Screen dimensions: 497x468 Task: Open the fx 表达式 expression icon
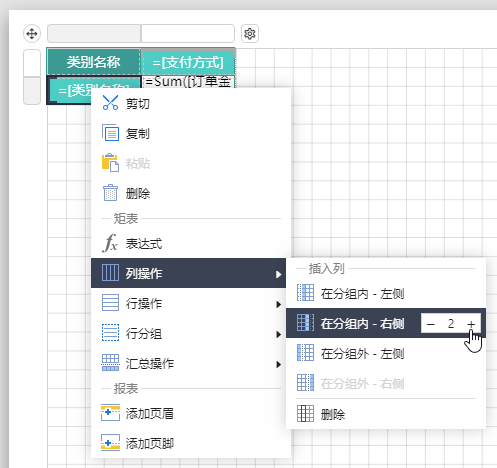[x=110, y=243]
